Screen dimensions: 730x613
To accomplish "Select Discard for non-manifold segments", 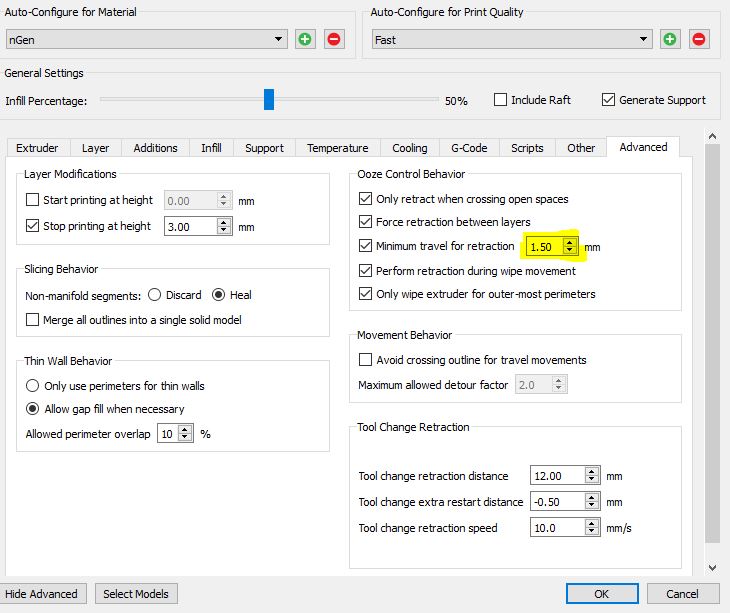I will click(155, 295).
